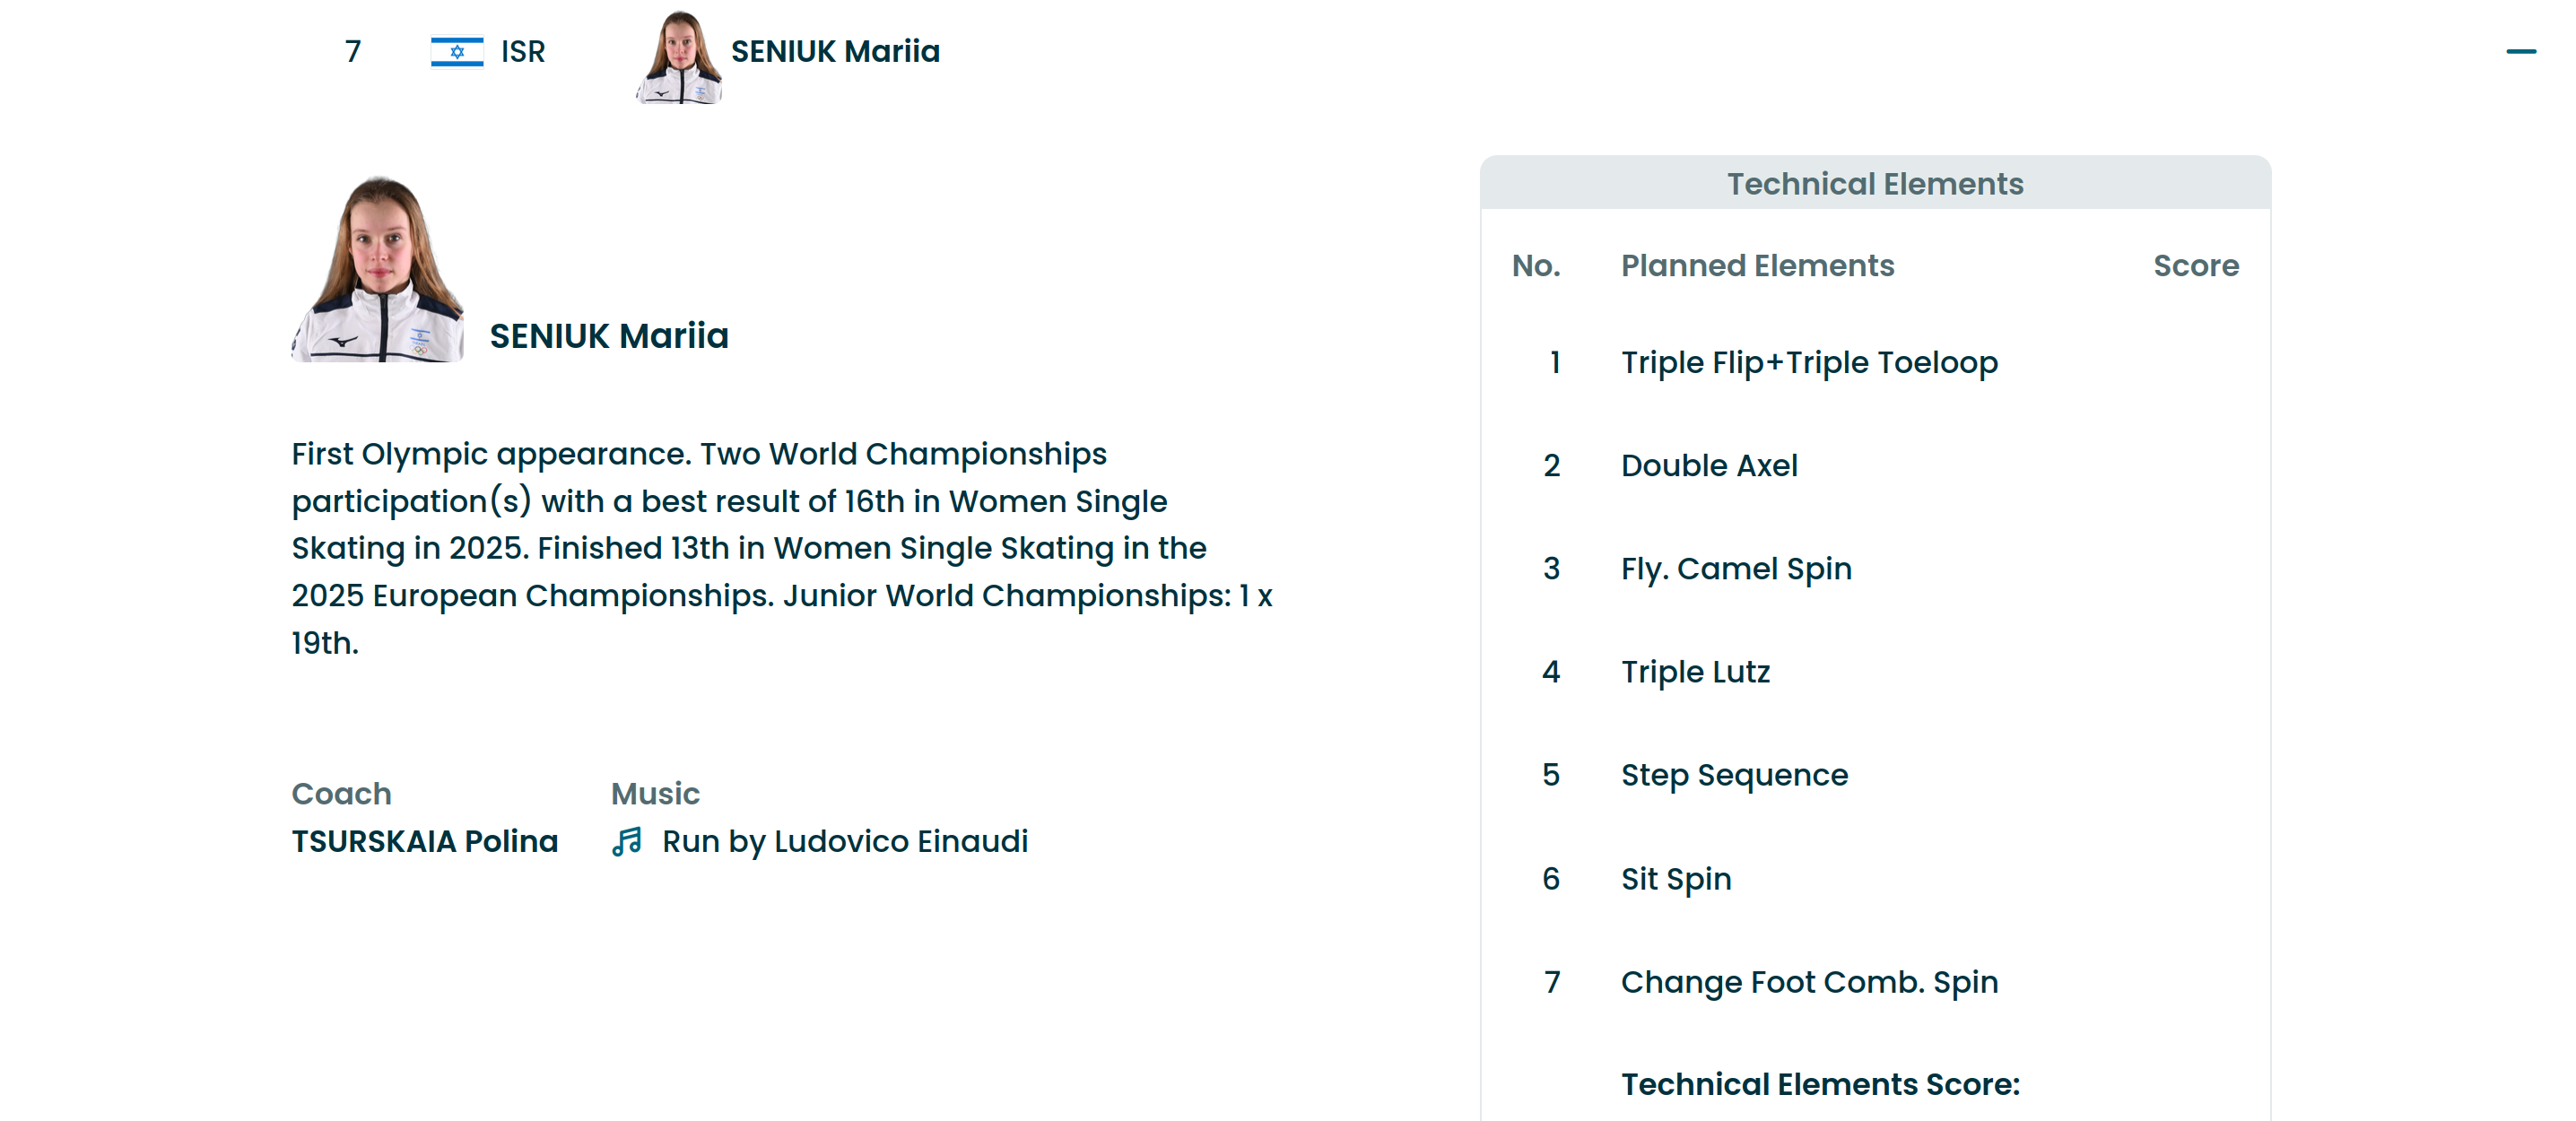Select the Change Foot Comb. Spin element
2576x1121 pixels.
(1809, 982)
